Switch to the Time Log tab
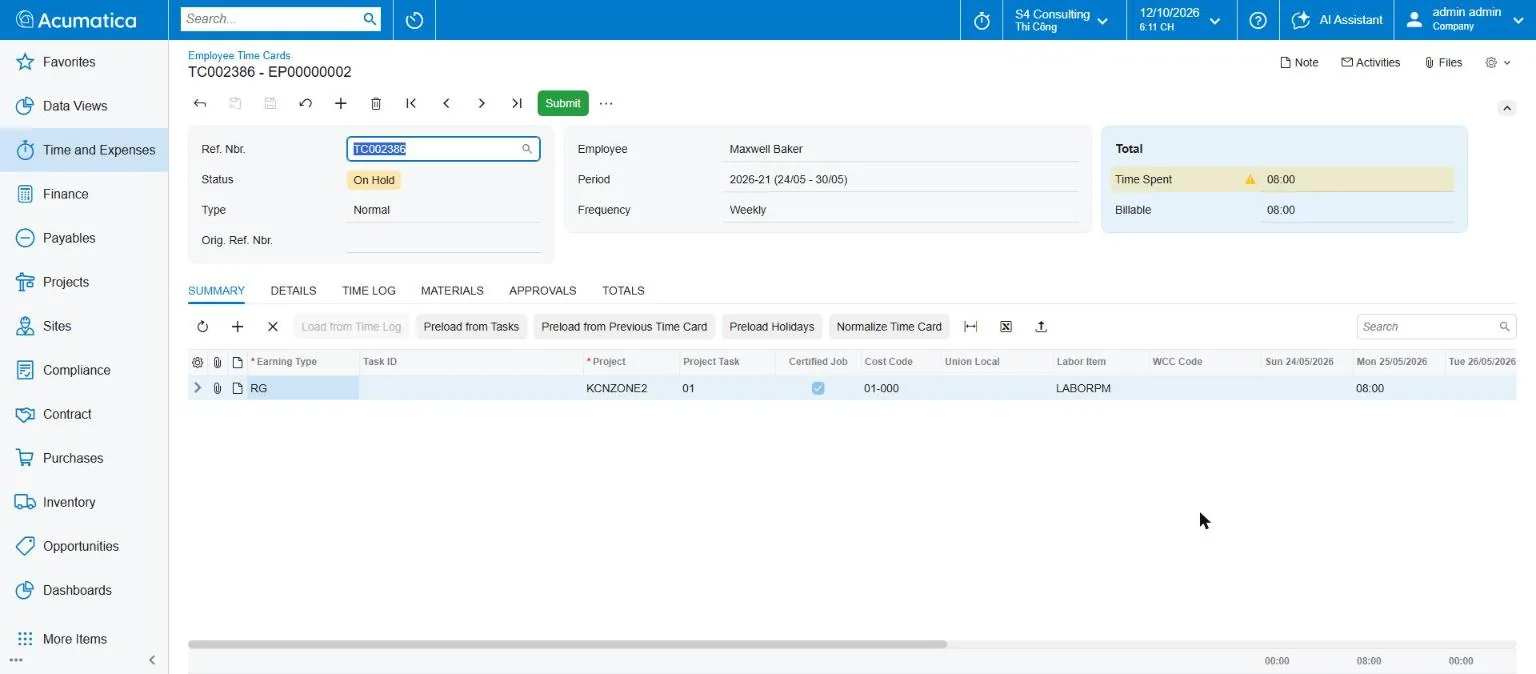Image resolution: width=1536 pixels, height=674 pixels. point(369,291)
